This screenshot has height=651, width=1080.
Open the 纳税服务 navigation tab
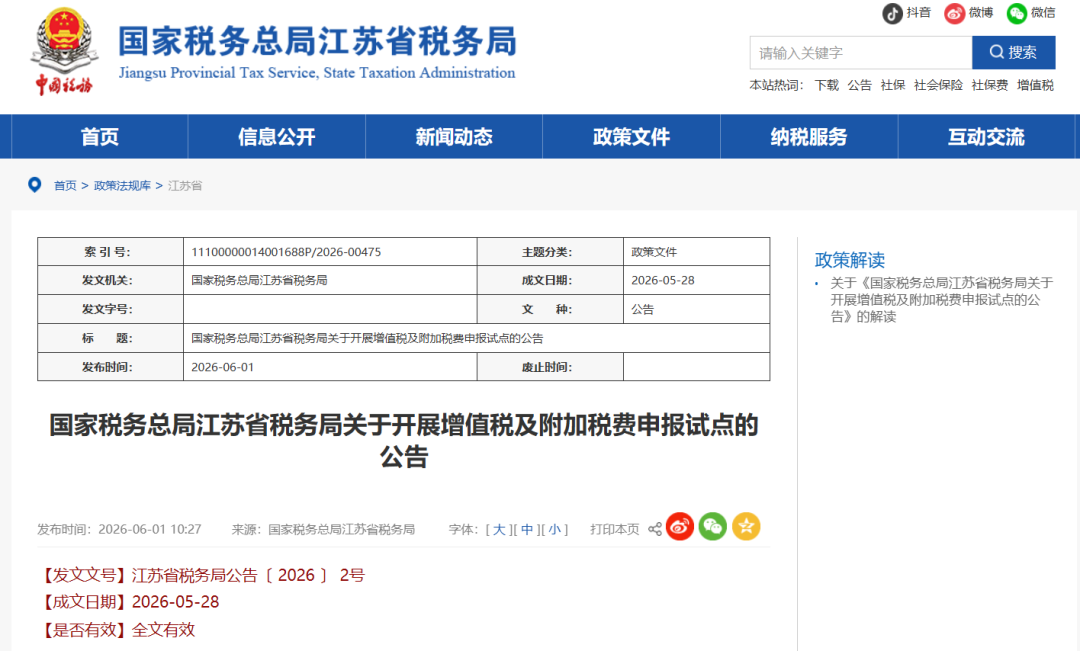(809, 136)
